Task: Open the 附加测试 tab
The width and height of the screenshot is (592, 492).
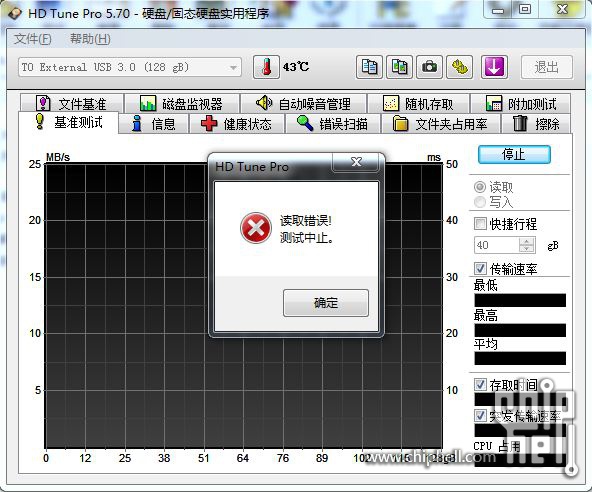Action: [x=520, y=103]
